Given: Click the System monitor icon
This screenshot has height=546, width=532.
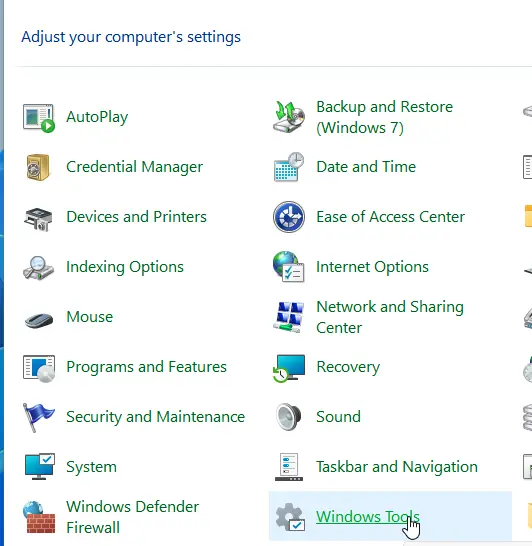Looking at the screenshot, I should pos(40,466).
